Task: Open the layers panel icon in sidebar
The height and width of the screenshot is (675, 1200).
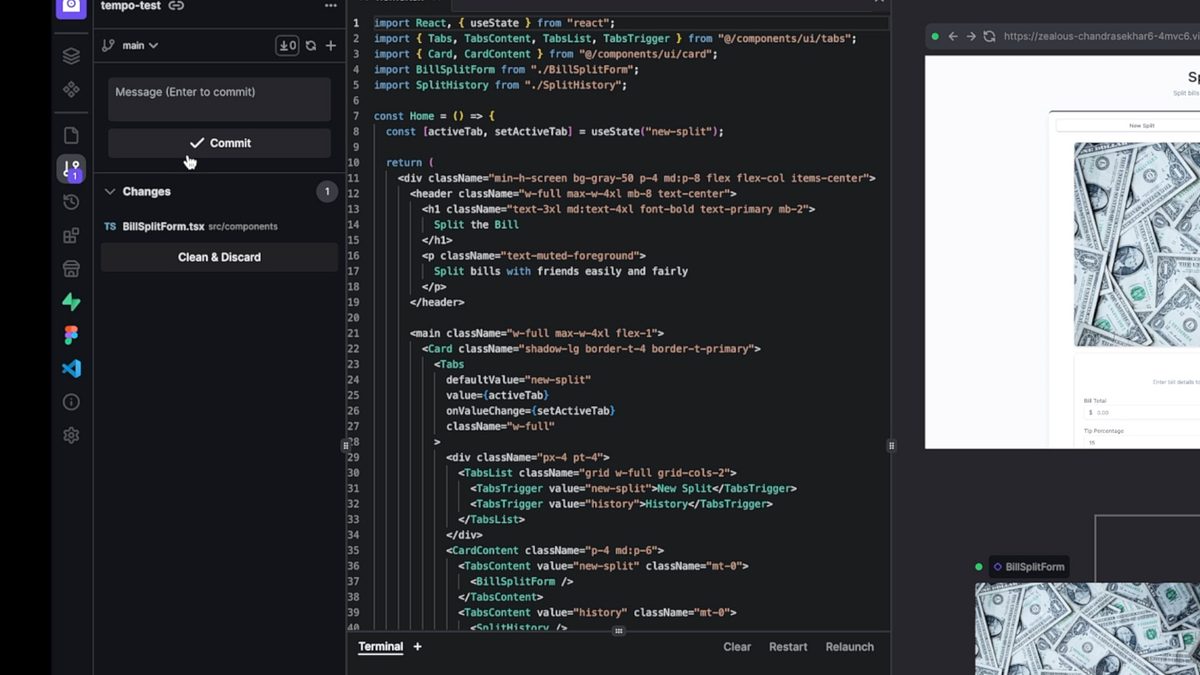Action: pos(71,56)
